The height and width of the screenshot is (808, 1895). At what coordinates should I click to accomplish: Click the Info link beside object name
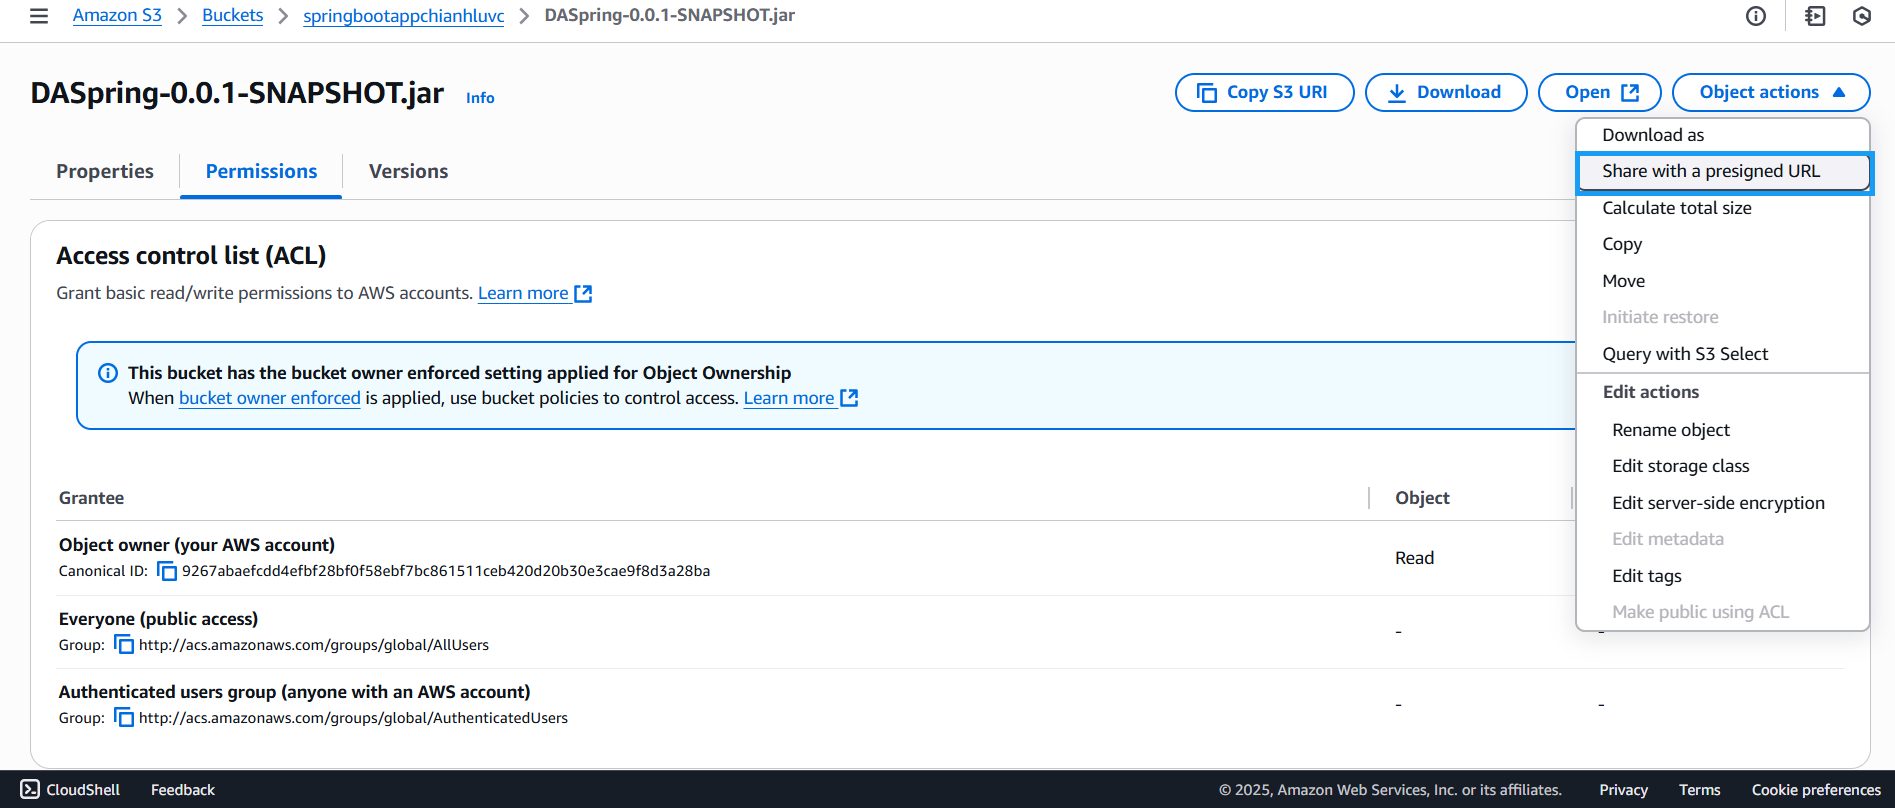pyautogui.click(x=480, y=98)
